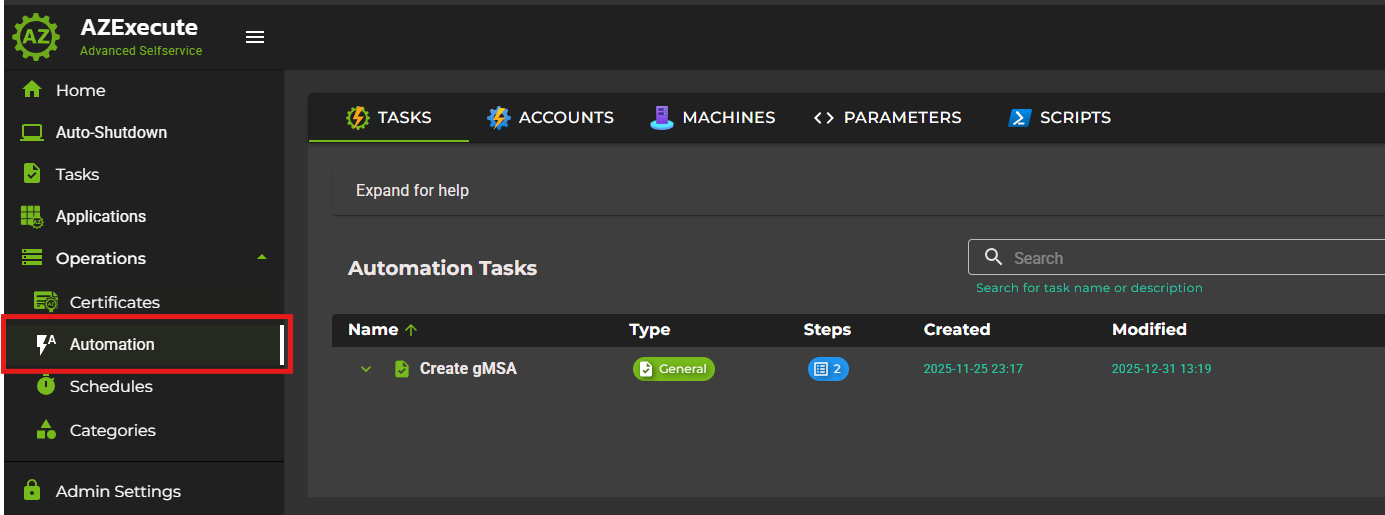
Task: Open the MACHINES tab
Action: coord(713,117)
